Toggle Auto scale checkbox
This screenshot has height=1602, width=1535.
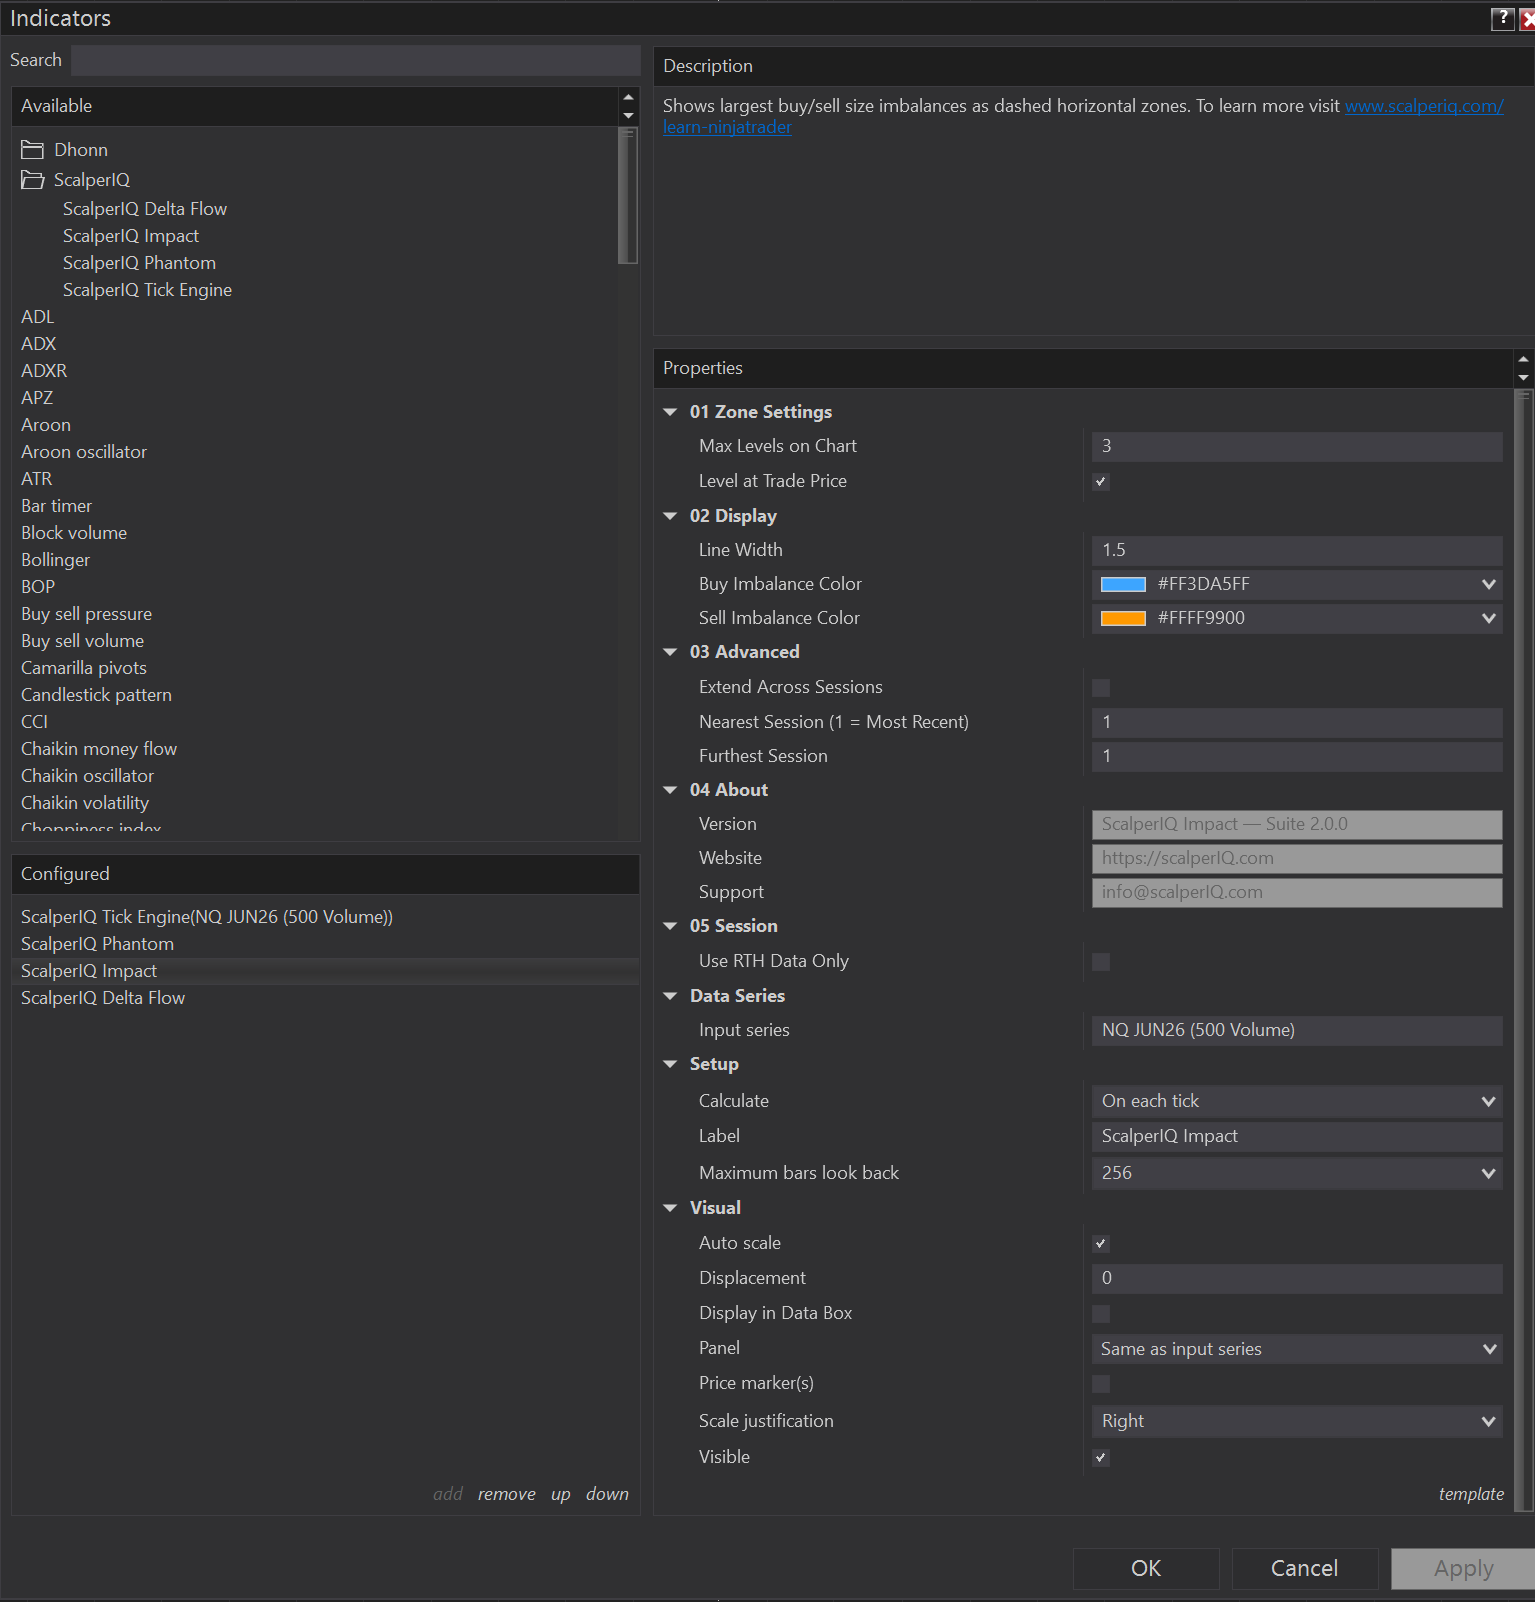click(1101, 1244)
